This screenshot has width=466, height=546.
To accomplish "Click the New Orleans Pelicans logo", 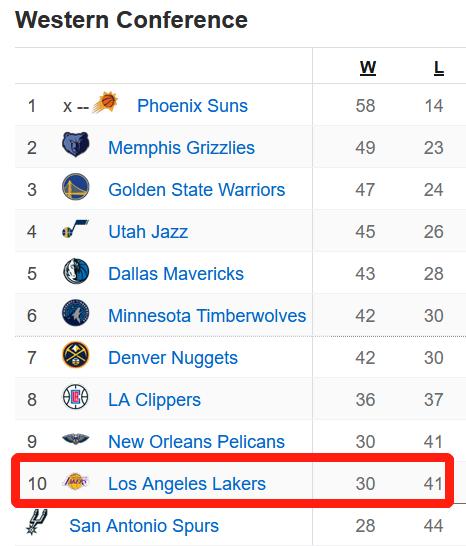I will coord(76,438).
